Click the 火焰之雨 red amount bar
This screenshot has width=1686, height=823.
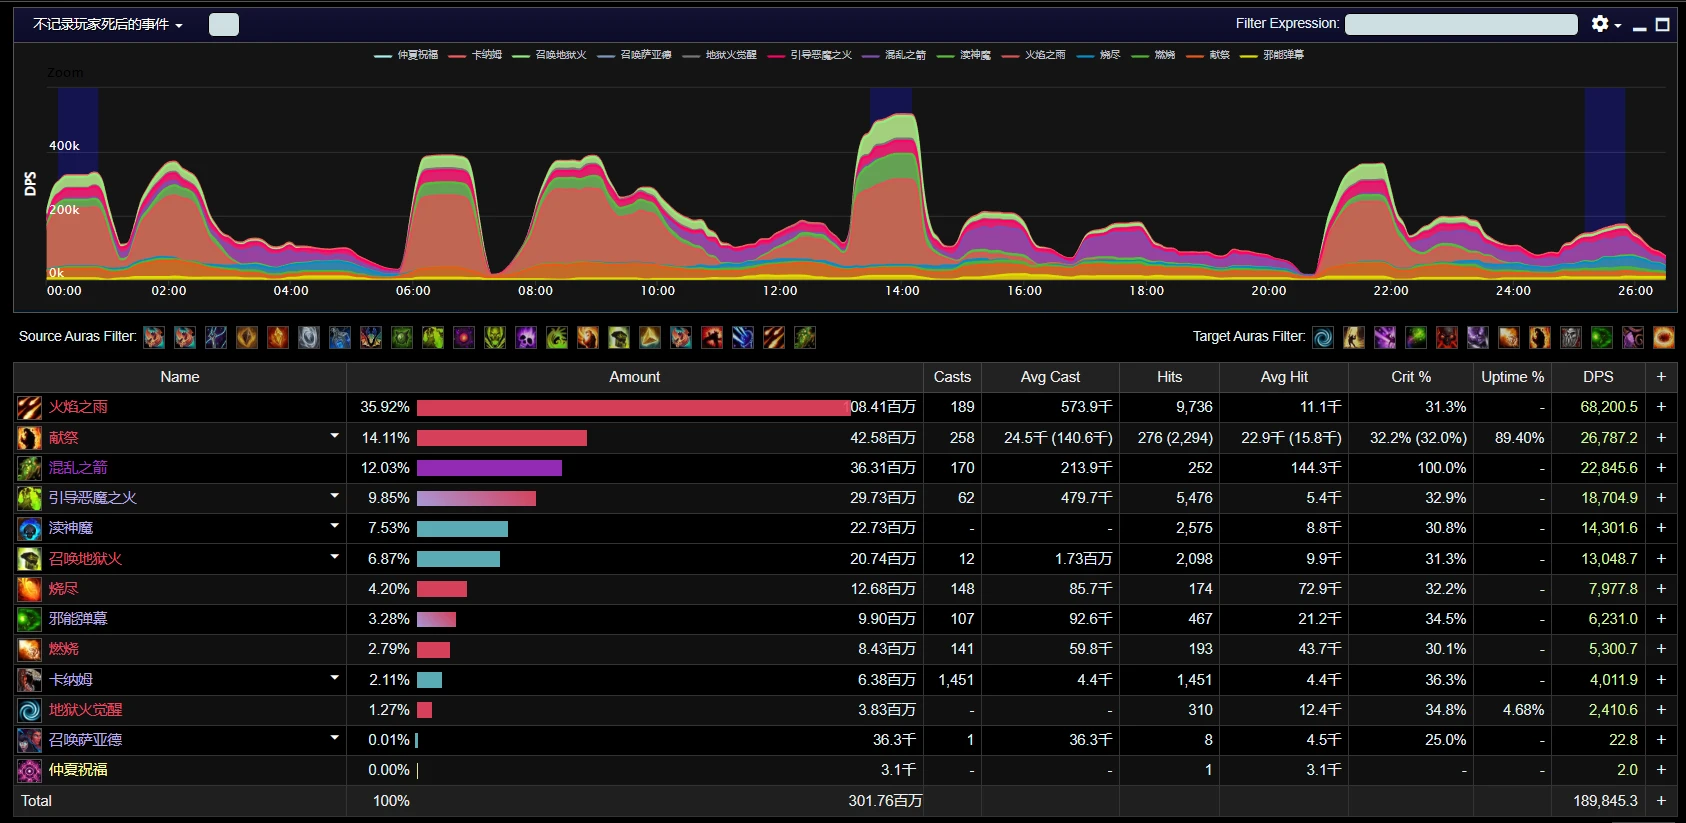633,408
